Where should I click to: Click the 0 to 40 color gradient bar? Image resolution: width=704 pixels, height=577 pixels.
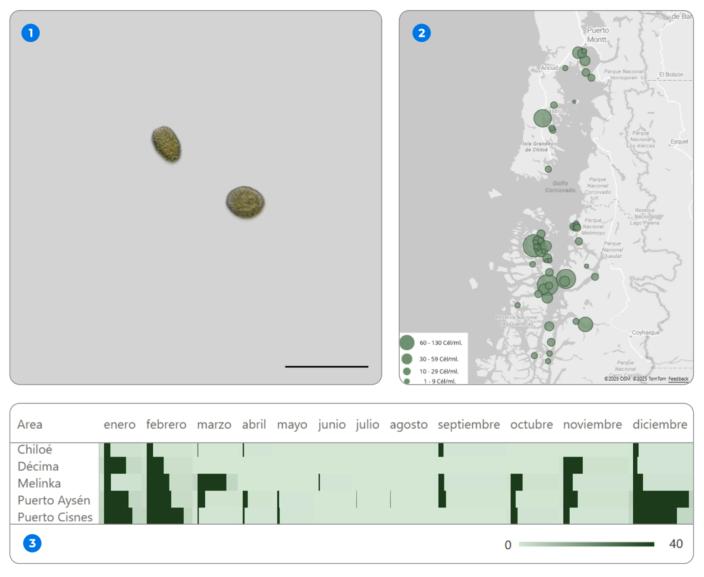click(586, 544)
